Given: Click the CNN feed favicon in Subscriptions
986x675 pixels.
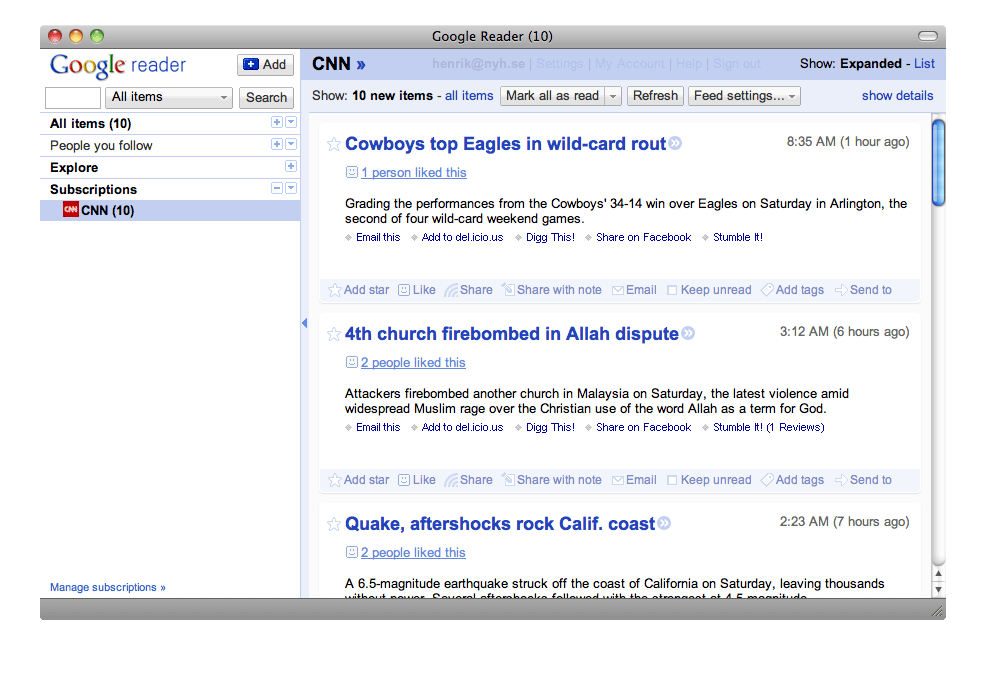Looking at the screenshot, I should coord(70,209).
